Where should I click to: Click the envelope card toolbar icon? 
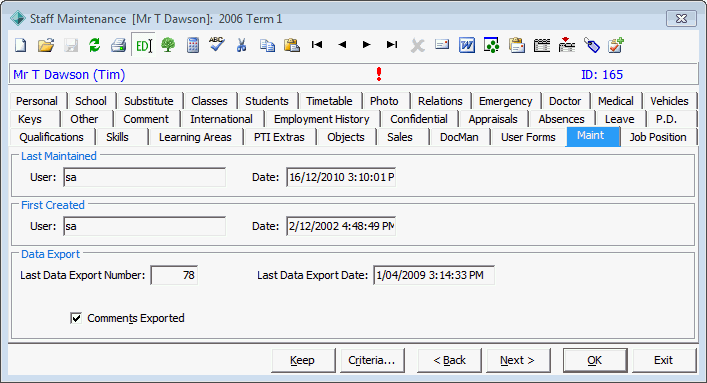pos(442,45)
